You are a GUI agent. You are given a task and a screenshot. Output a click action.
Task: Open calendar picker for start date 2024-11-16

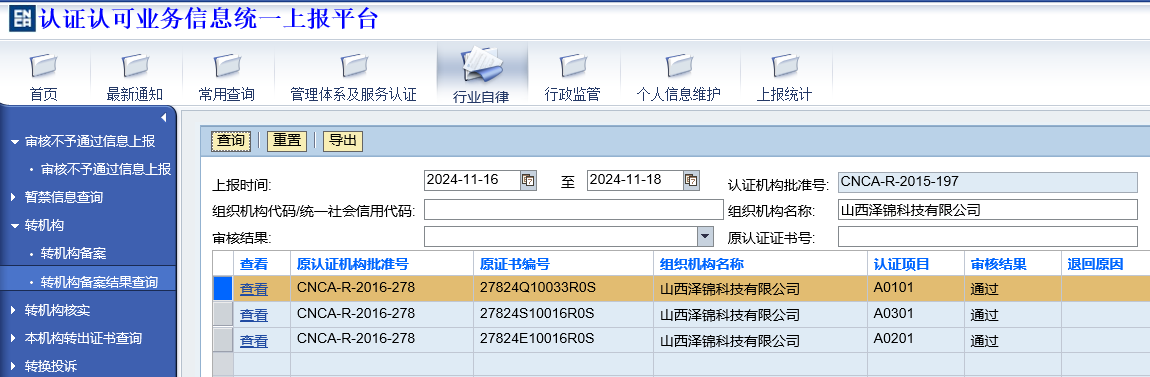click(528, 180)
